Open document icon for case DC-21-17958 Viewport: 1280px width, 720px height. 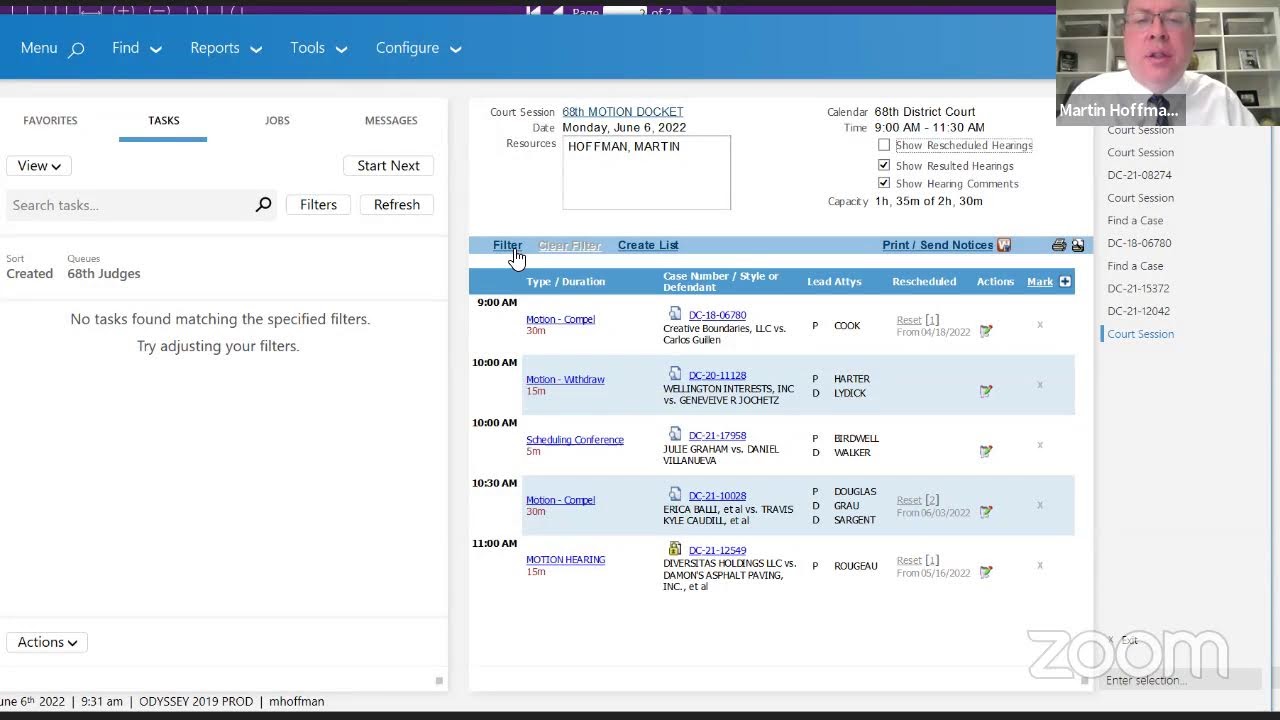(x=675, y=434)
